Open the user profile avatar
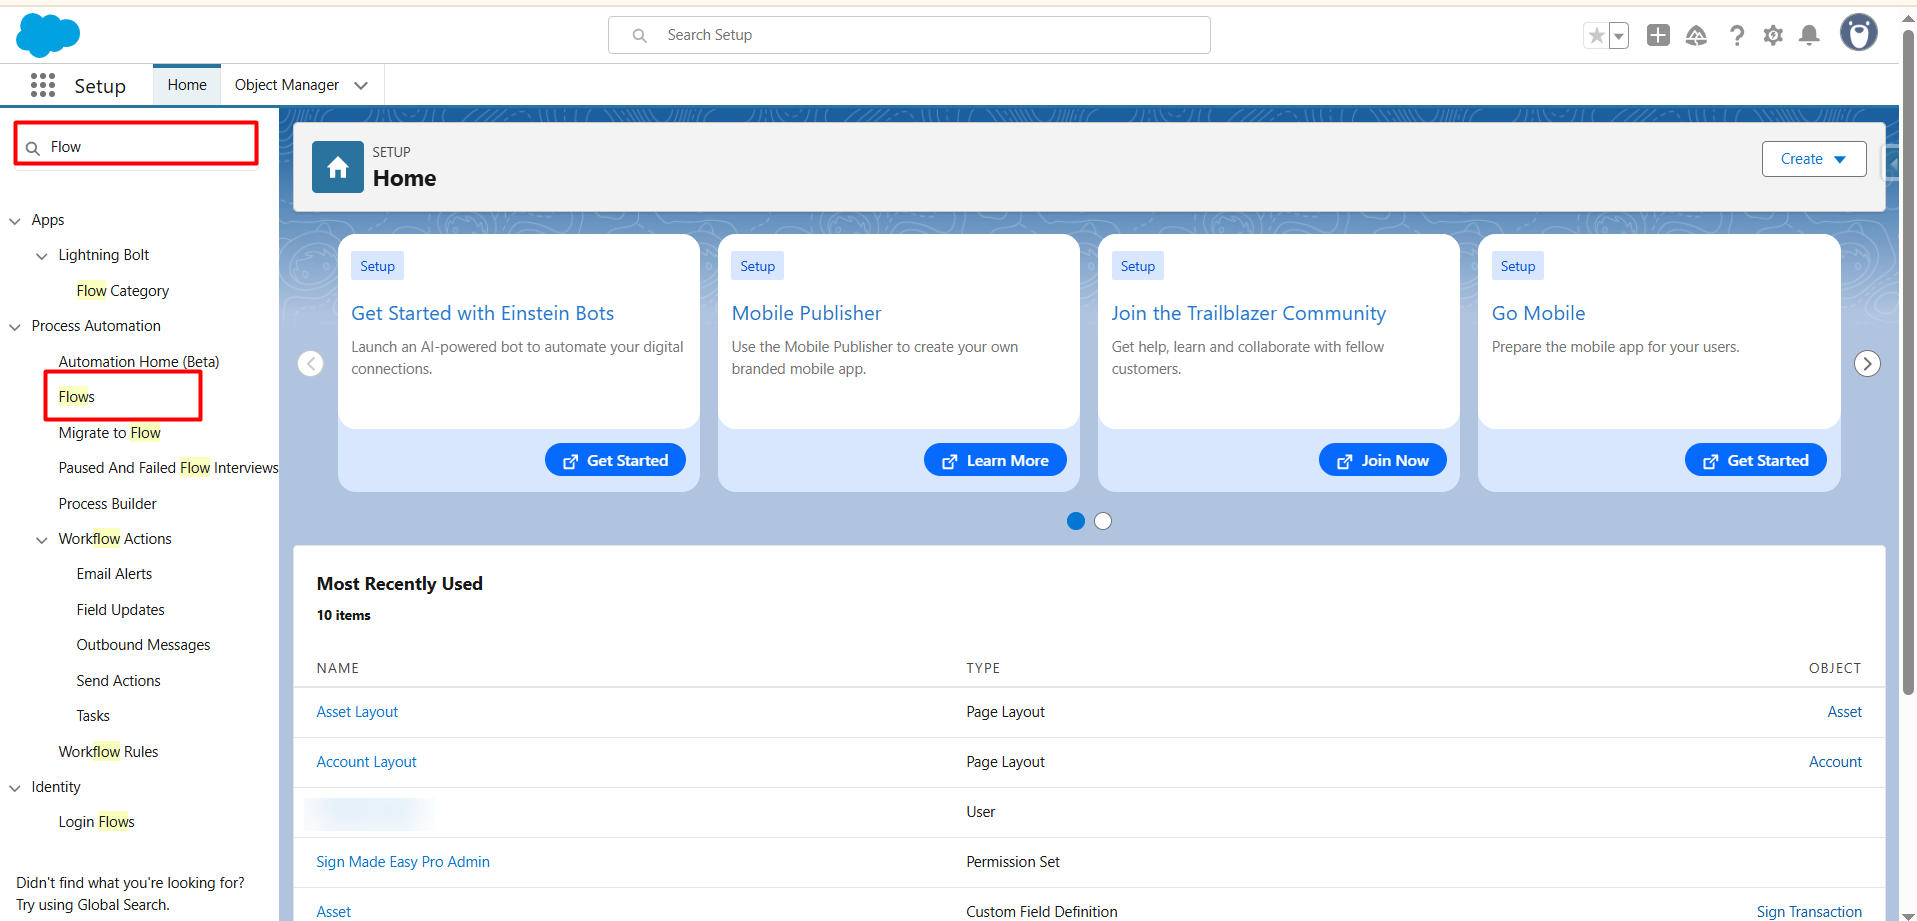This screenshot has width=1917, height=921. (1858, 34)
